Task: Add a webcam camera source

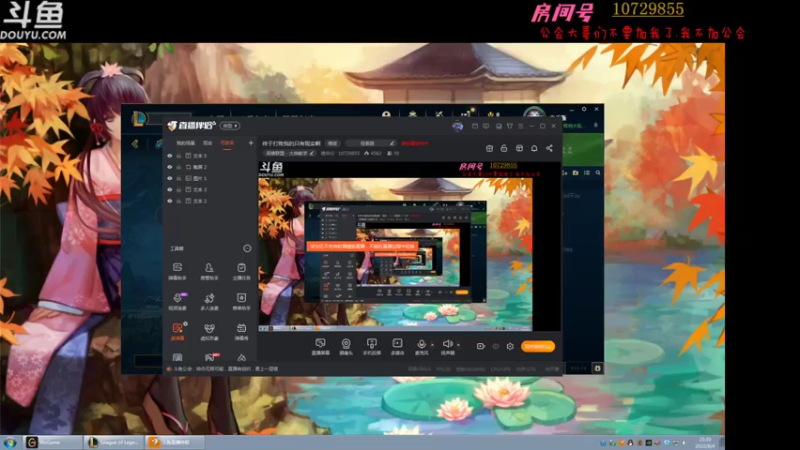Action: pyautogui.click(x=346, y=346)
